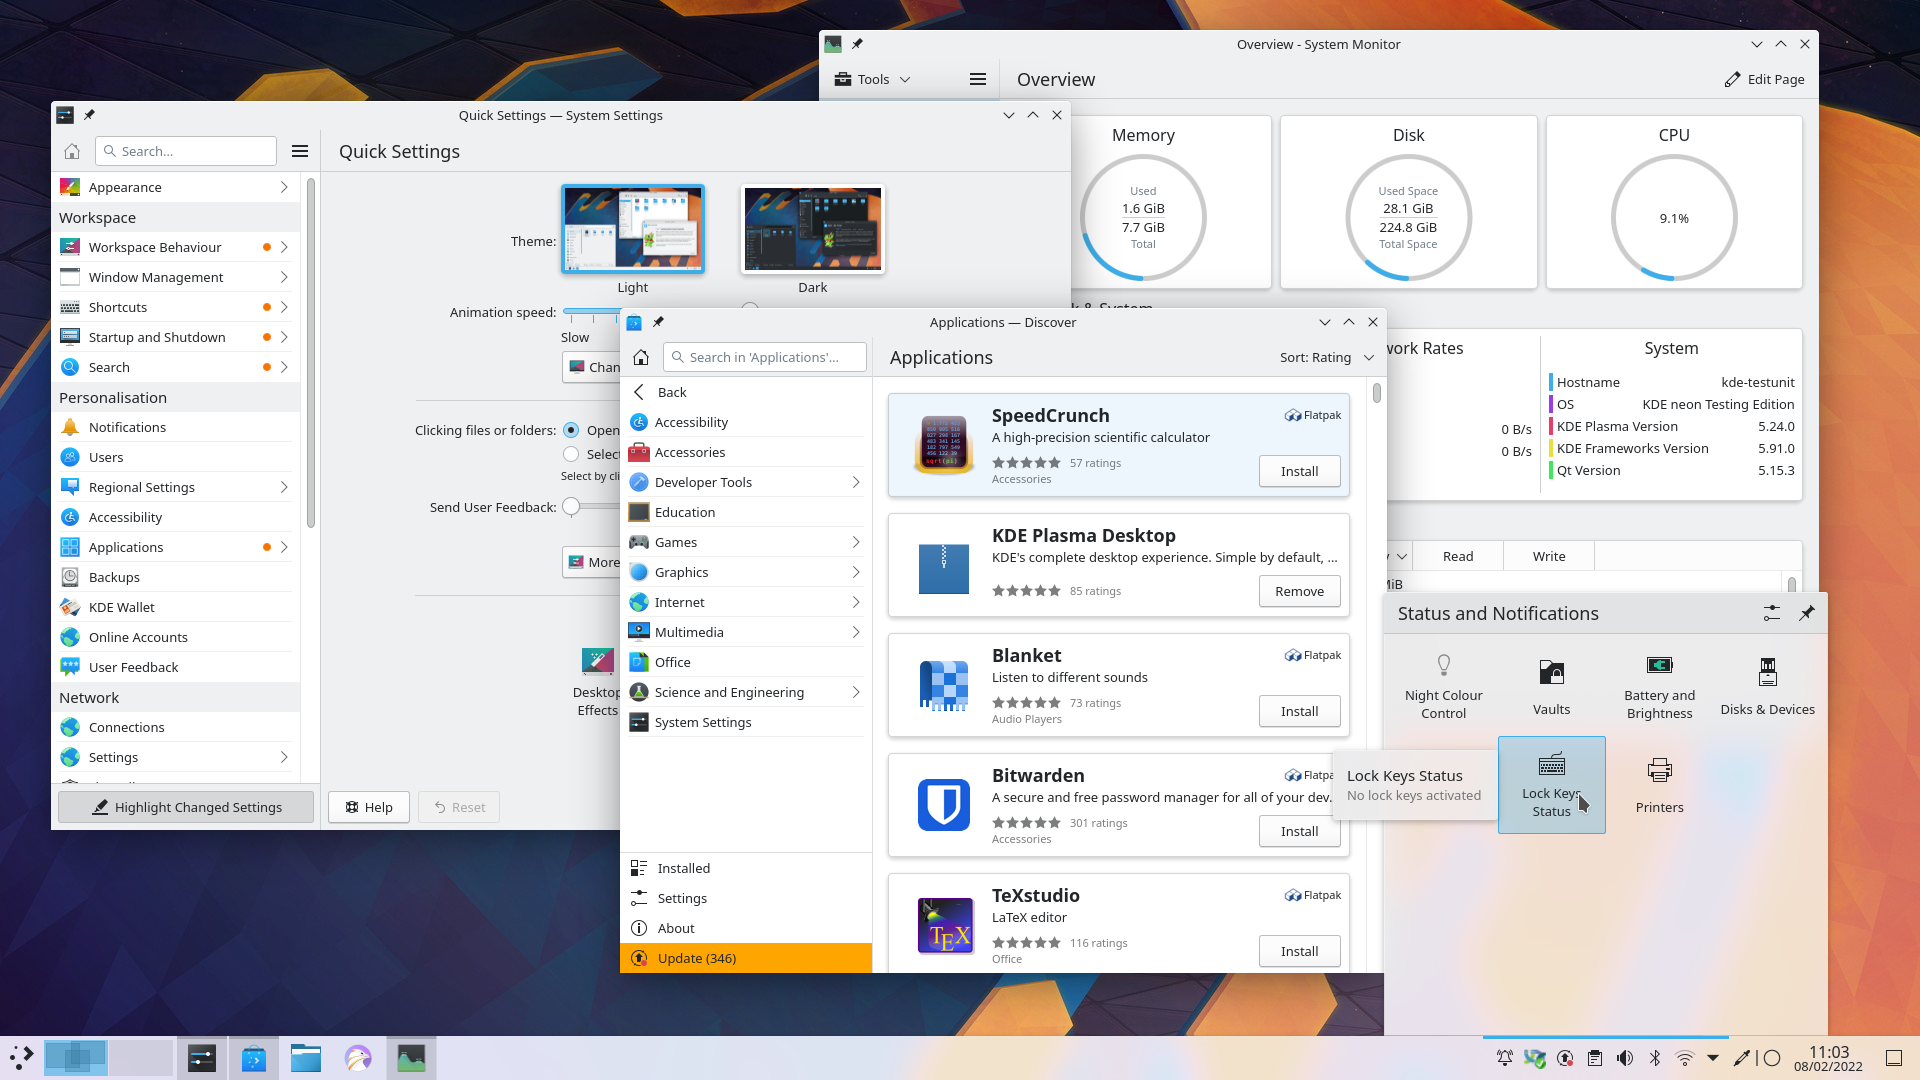Install TeXstudio LaTeX editor
This screenshot has width=1920, height=1080.
1299,949
